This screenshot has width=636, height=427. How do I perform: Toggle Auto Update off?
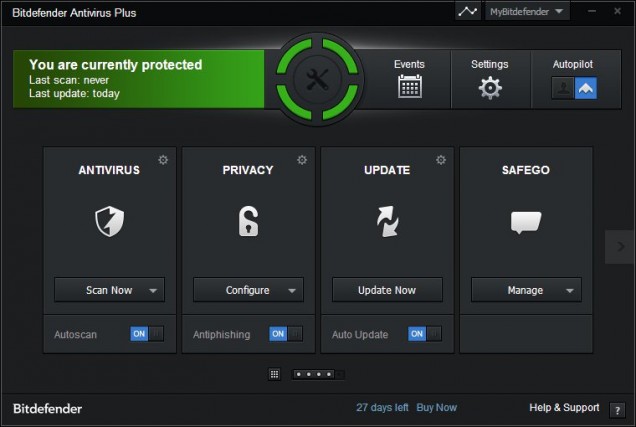(x=425, y=334)
